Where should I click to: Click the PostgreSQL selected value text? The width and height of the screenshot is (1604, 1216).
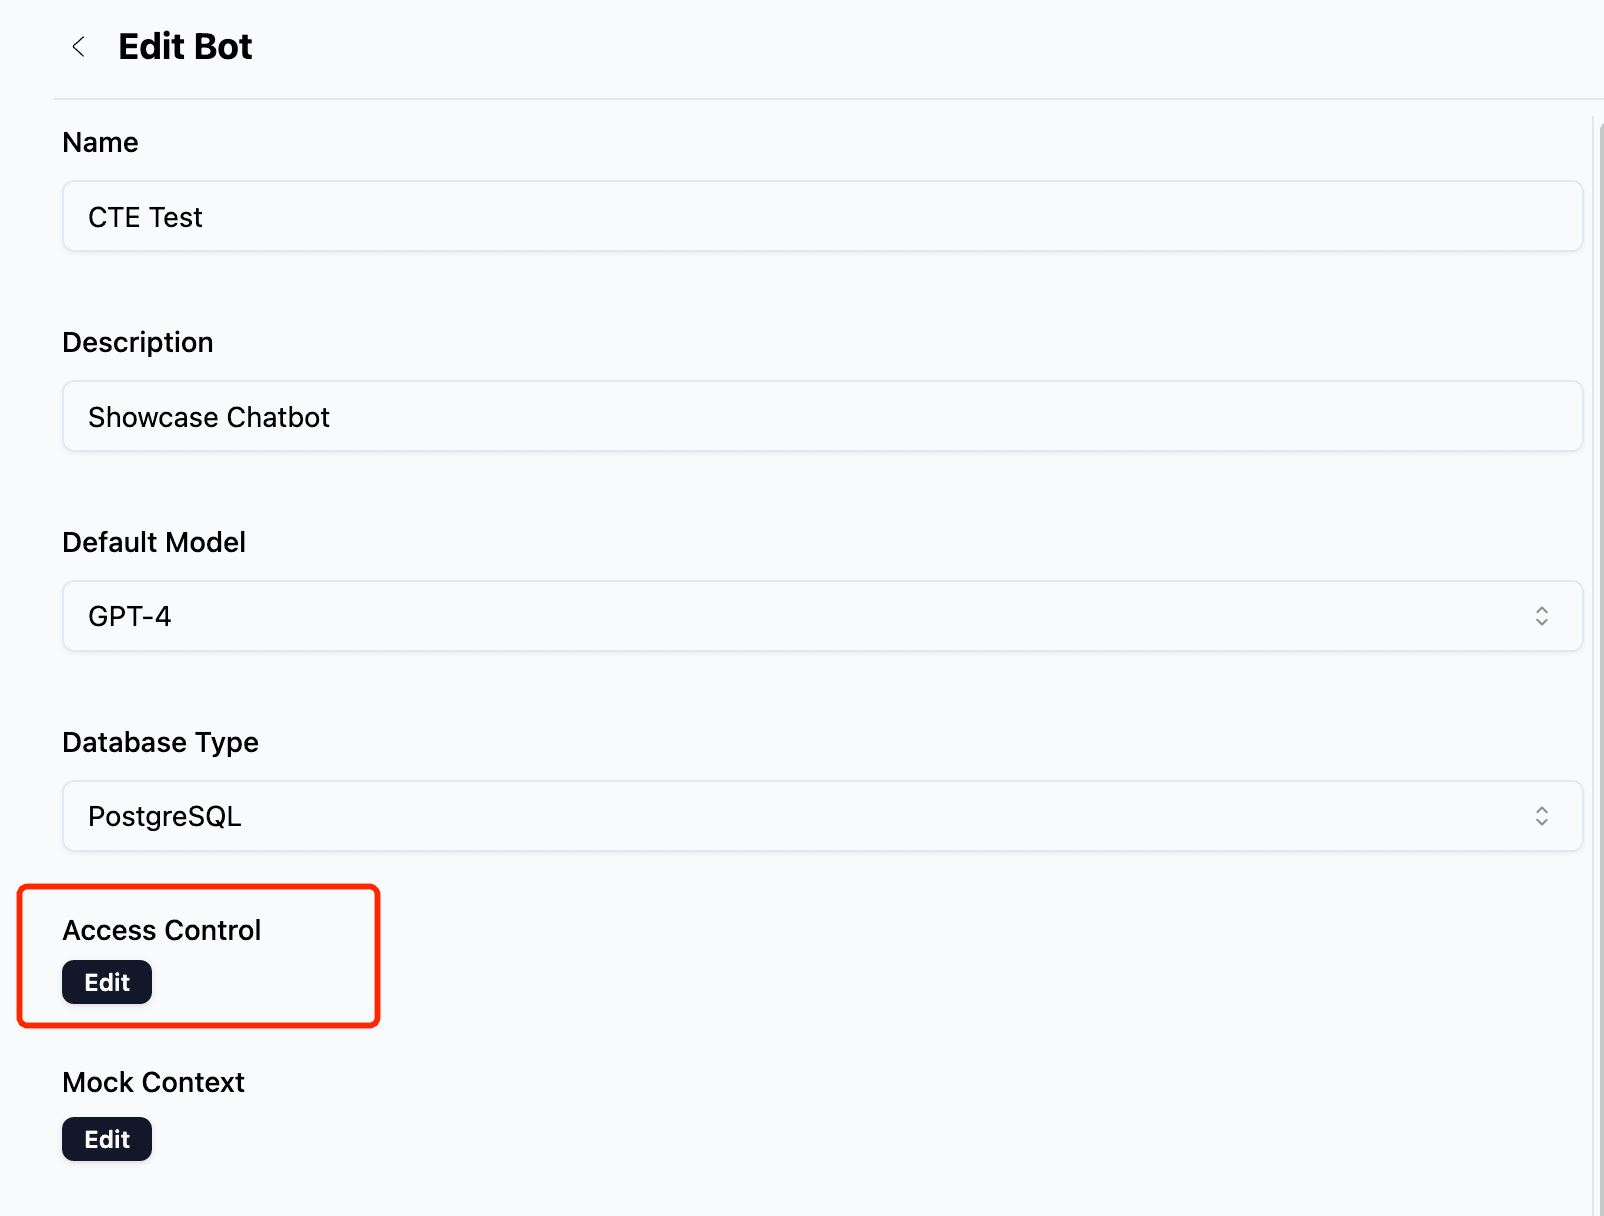click(165, 817)
